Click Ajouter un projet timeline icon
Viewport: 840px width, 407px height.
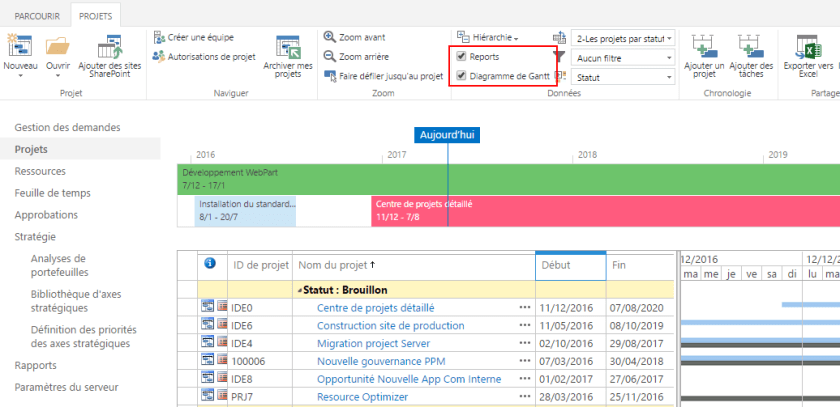[x=704, y=47]
